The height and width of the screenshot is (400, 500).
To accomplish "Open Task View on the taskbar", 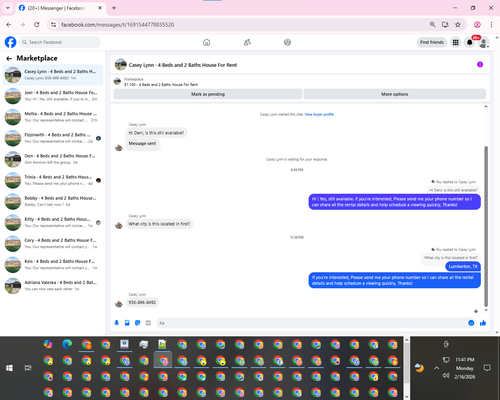I will [x=28, y=368].
